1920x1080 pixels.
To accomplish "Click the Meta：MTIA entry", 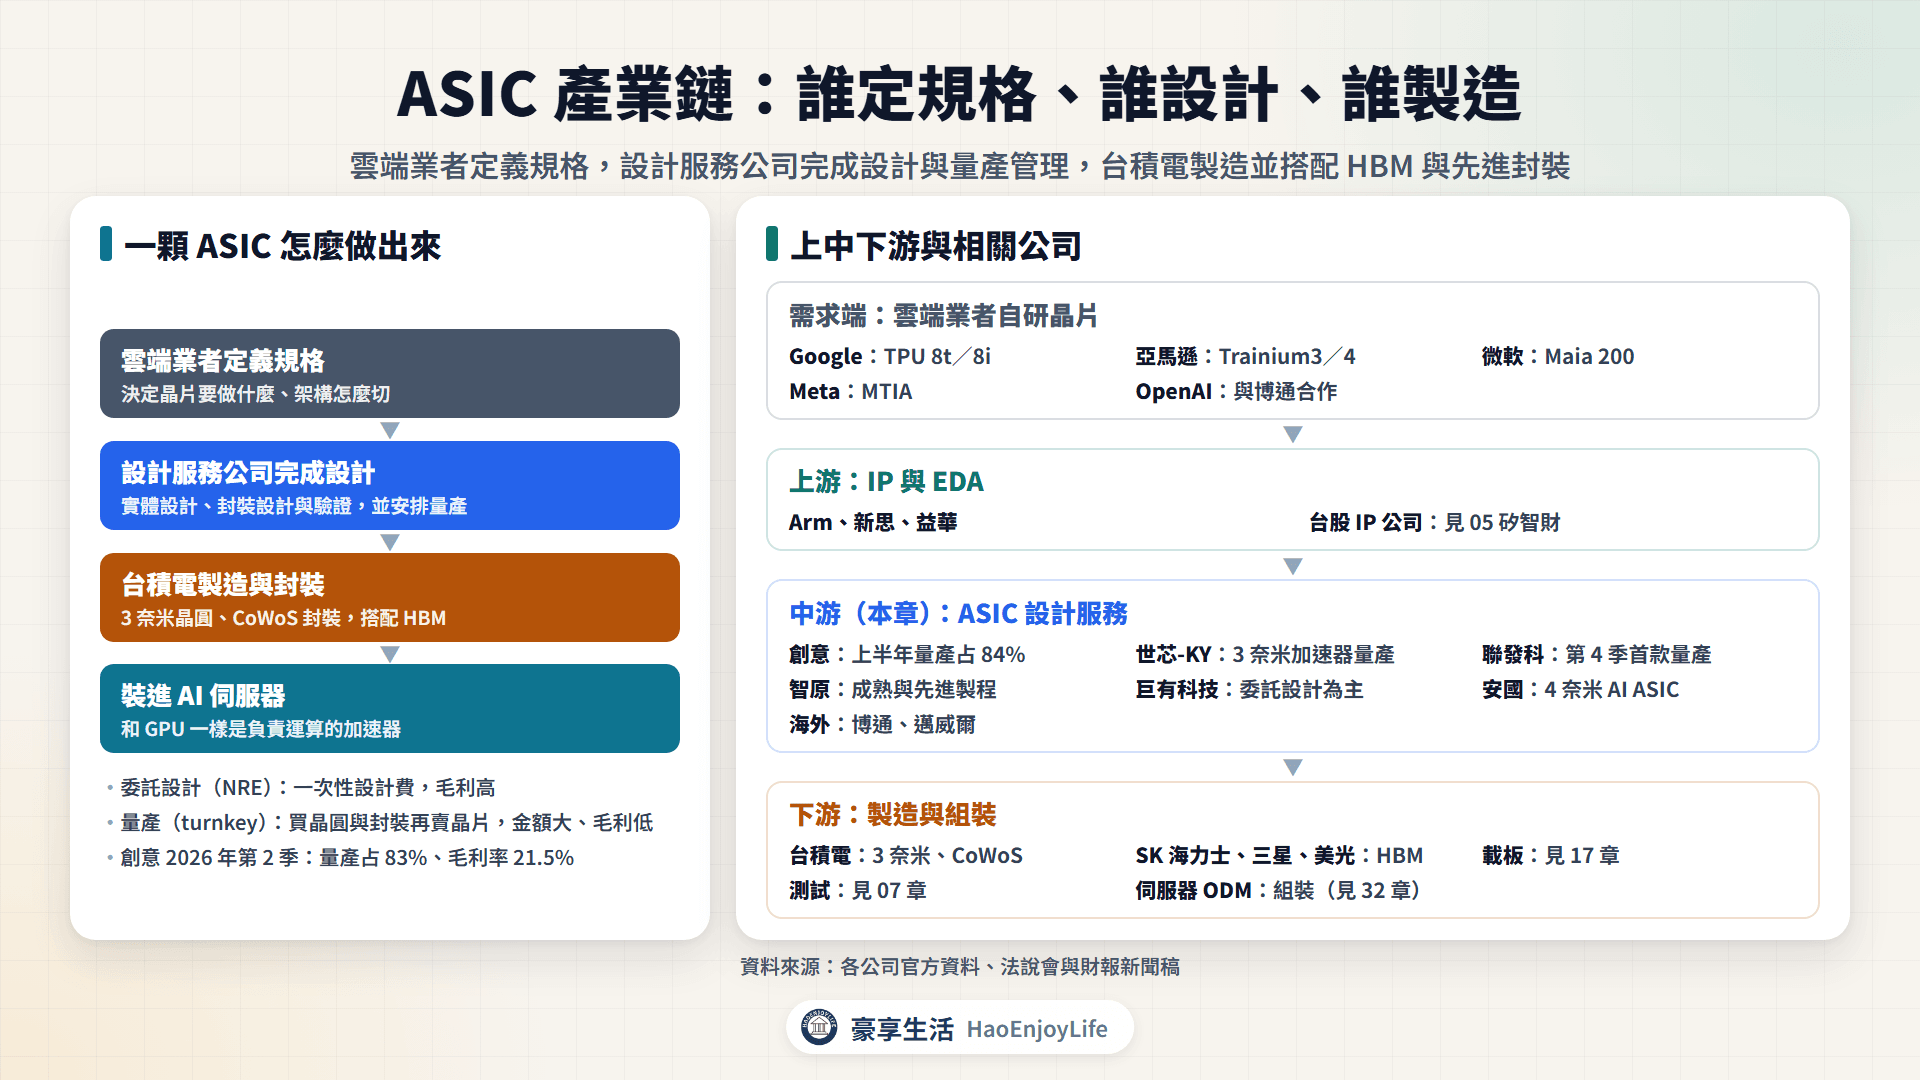I will tap(851, 392).
